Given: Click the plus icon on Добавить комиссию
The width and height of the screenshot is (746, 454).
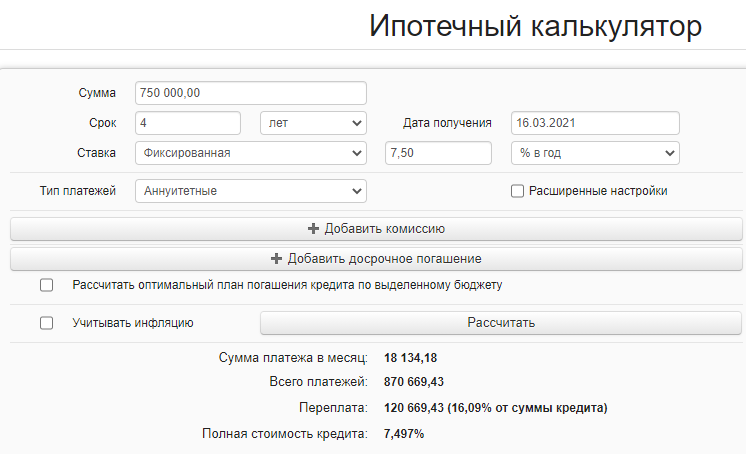Looking at the screenshot, I should tap(314, 229).
